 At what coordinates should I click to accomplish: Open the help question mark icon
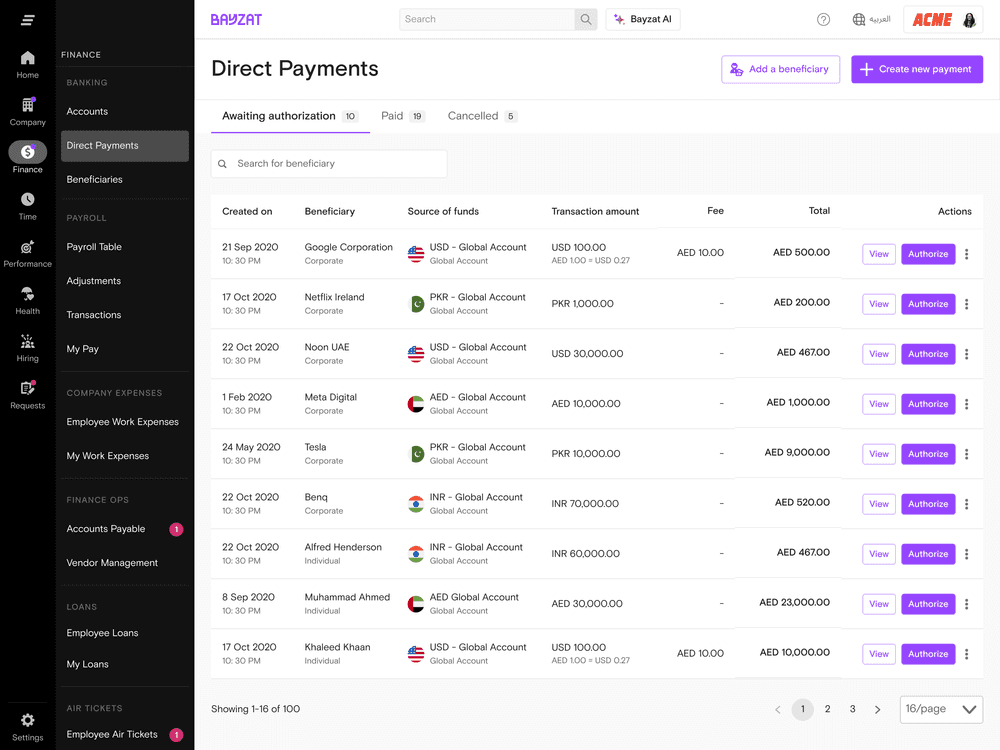tap(823, 20)
